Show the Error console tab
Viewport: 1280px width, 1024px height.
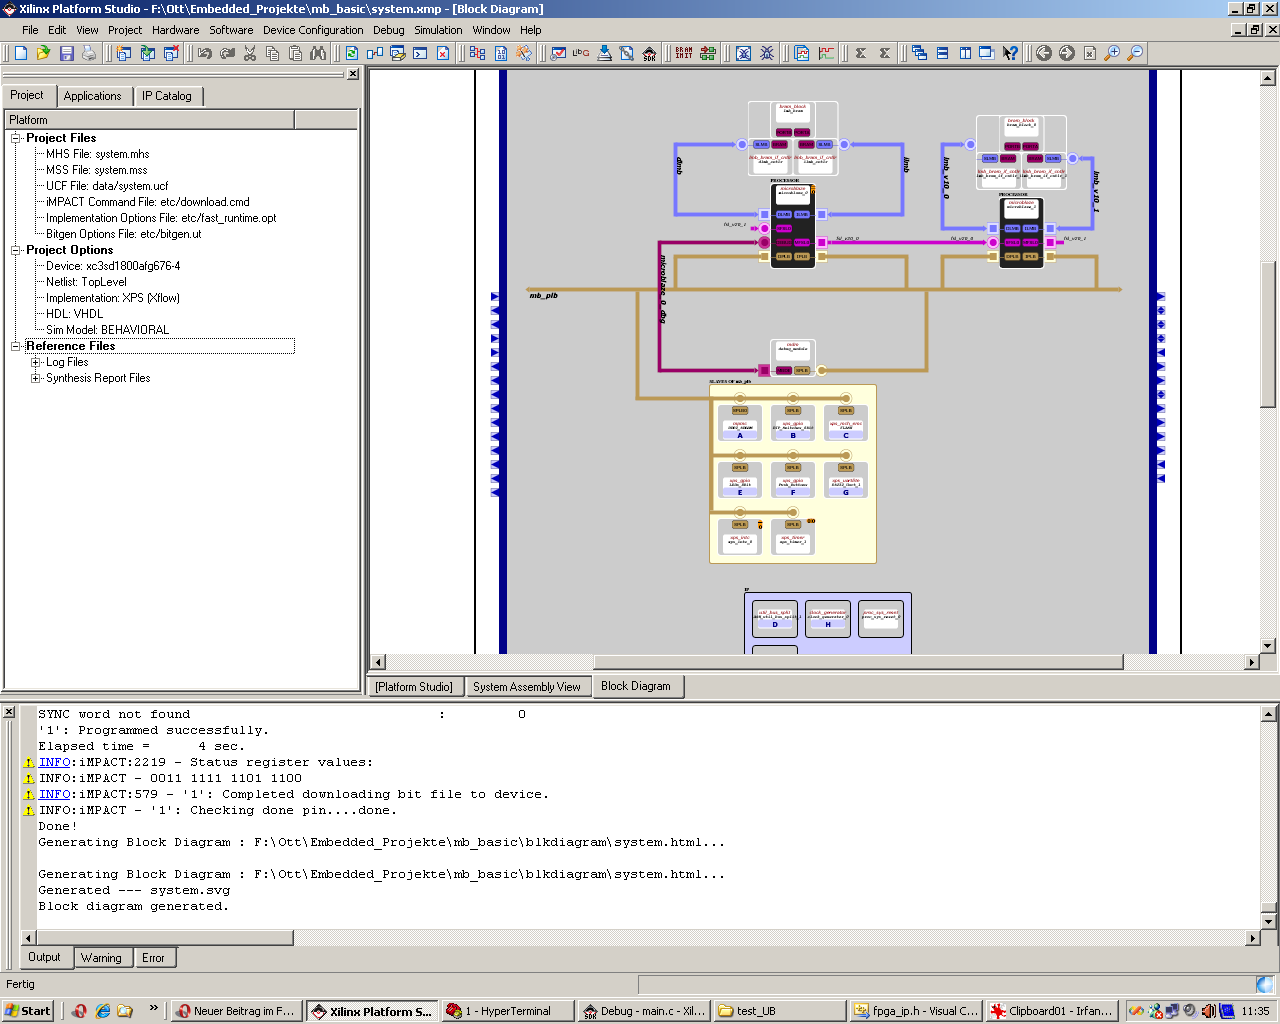(153, 958)
